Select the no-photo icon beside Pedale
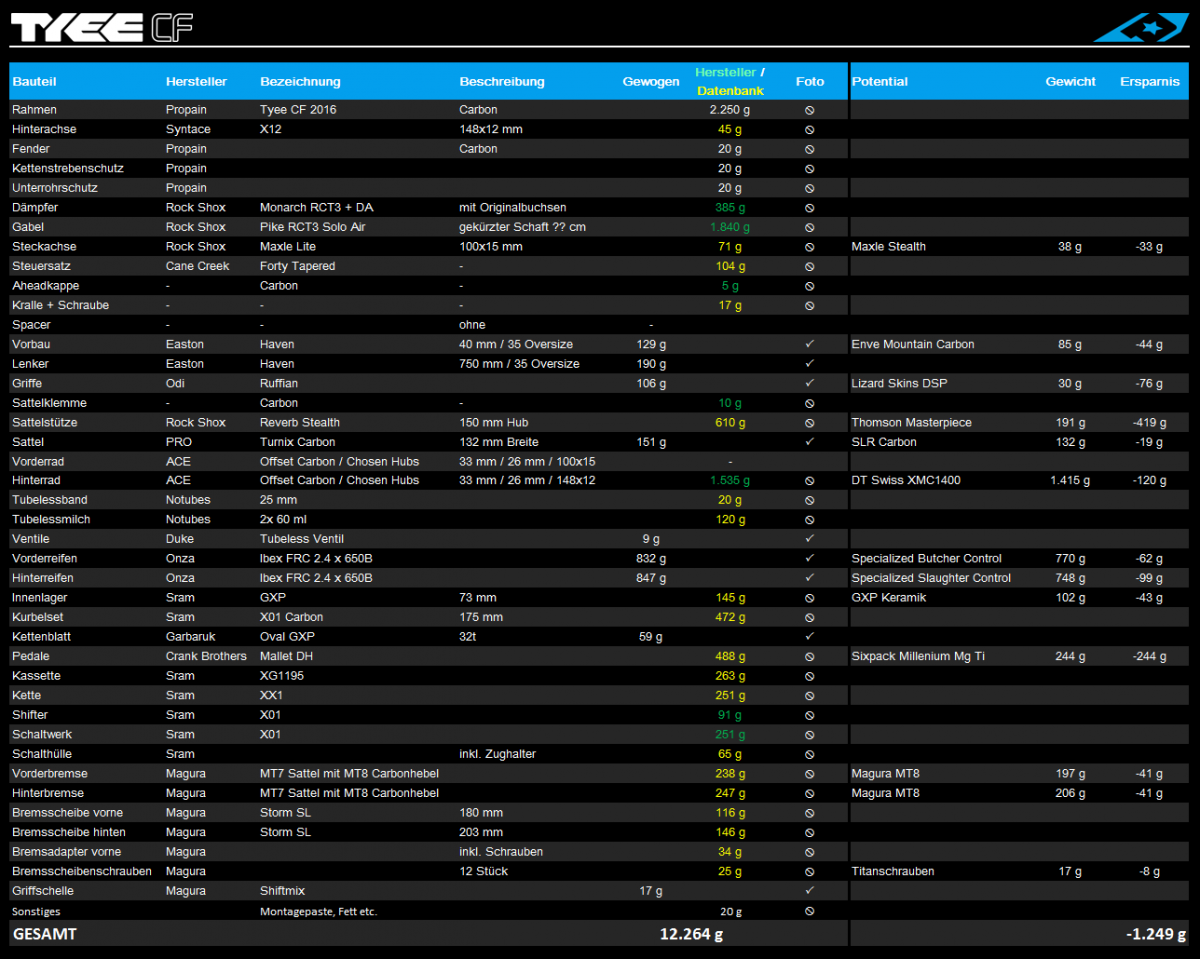This screenshot has height=959, width=1200. (x=809, y=657)
